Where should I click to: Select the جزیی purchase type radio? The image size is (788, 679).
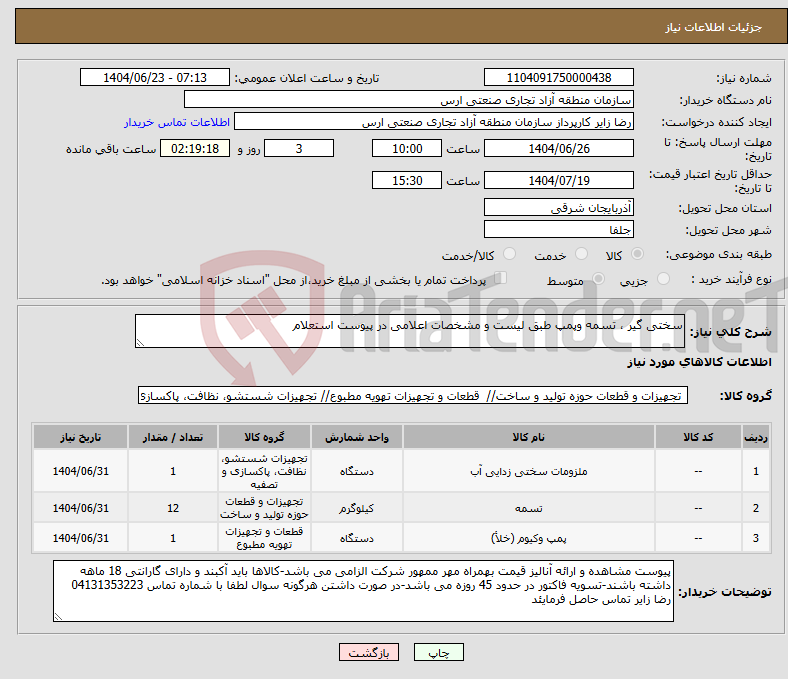[x=663, y=278]
